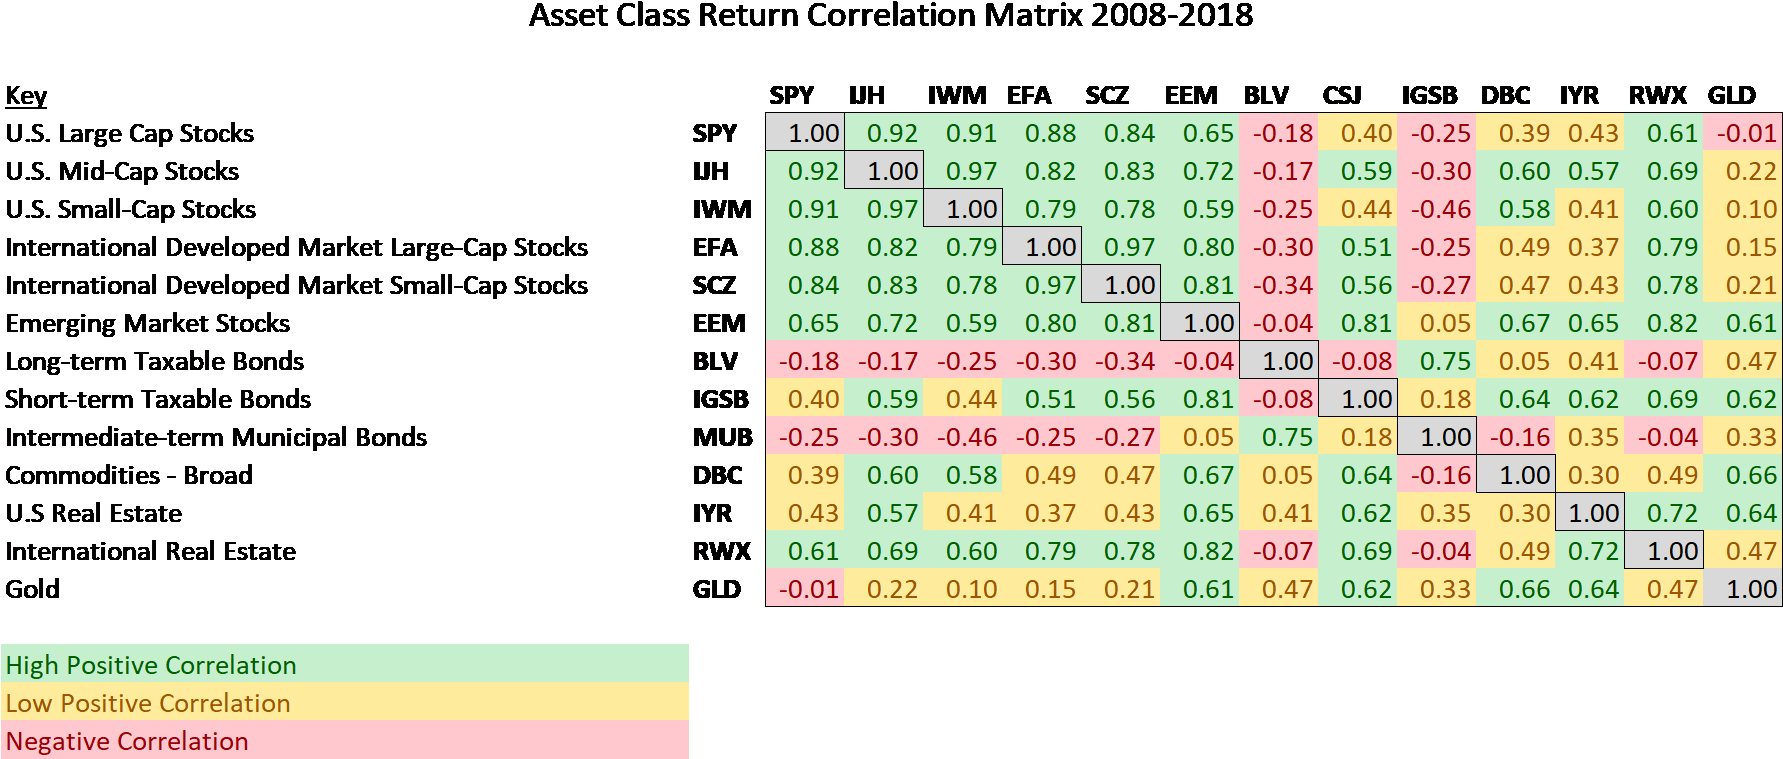1783x759 pixels.
Task: Select the RWX column header
Action: tap(1657, 95)
